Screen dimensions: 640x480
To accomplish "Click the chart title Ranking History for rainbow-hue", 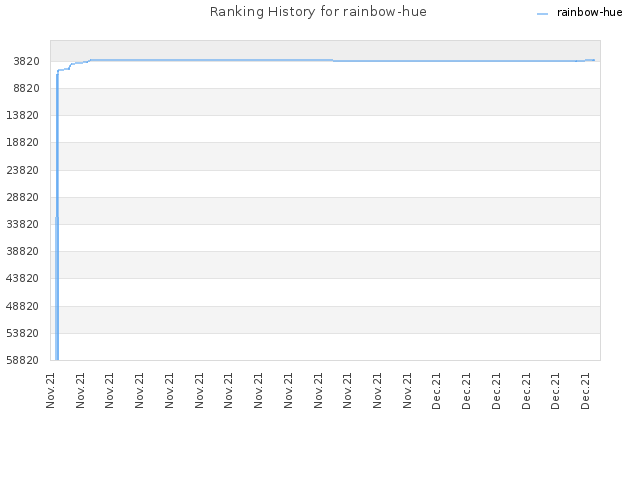I will (x=318, y=12).
